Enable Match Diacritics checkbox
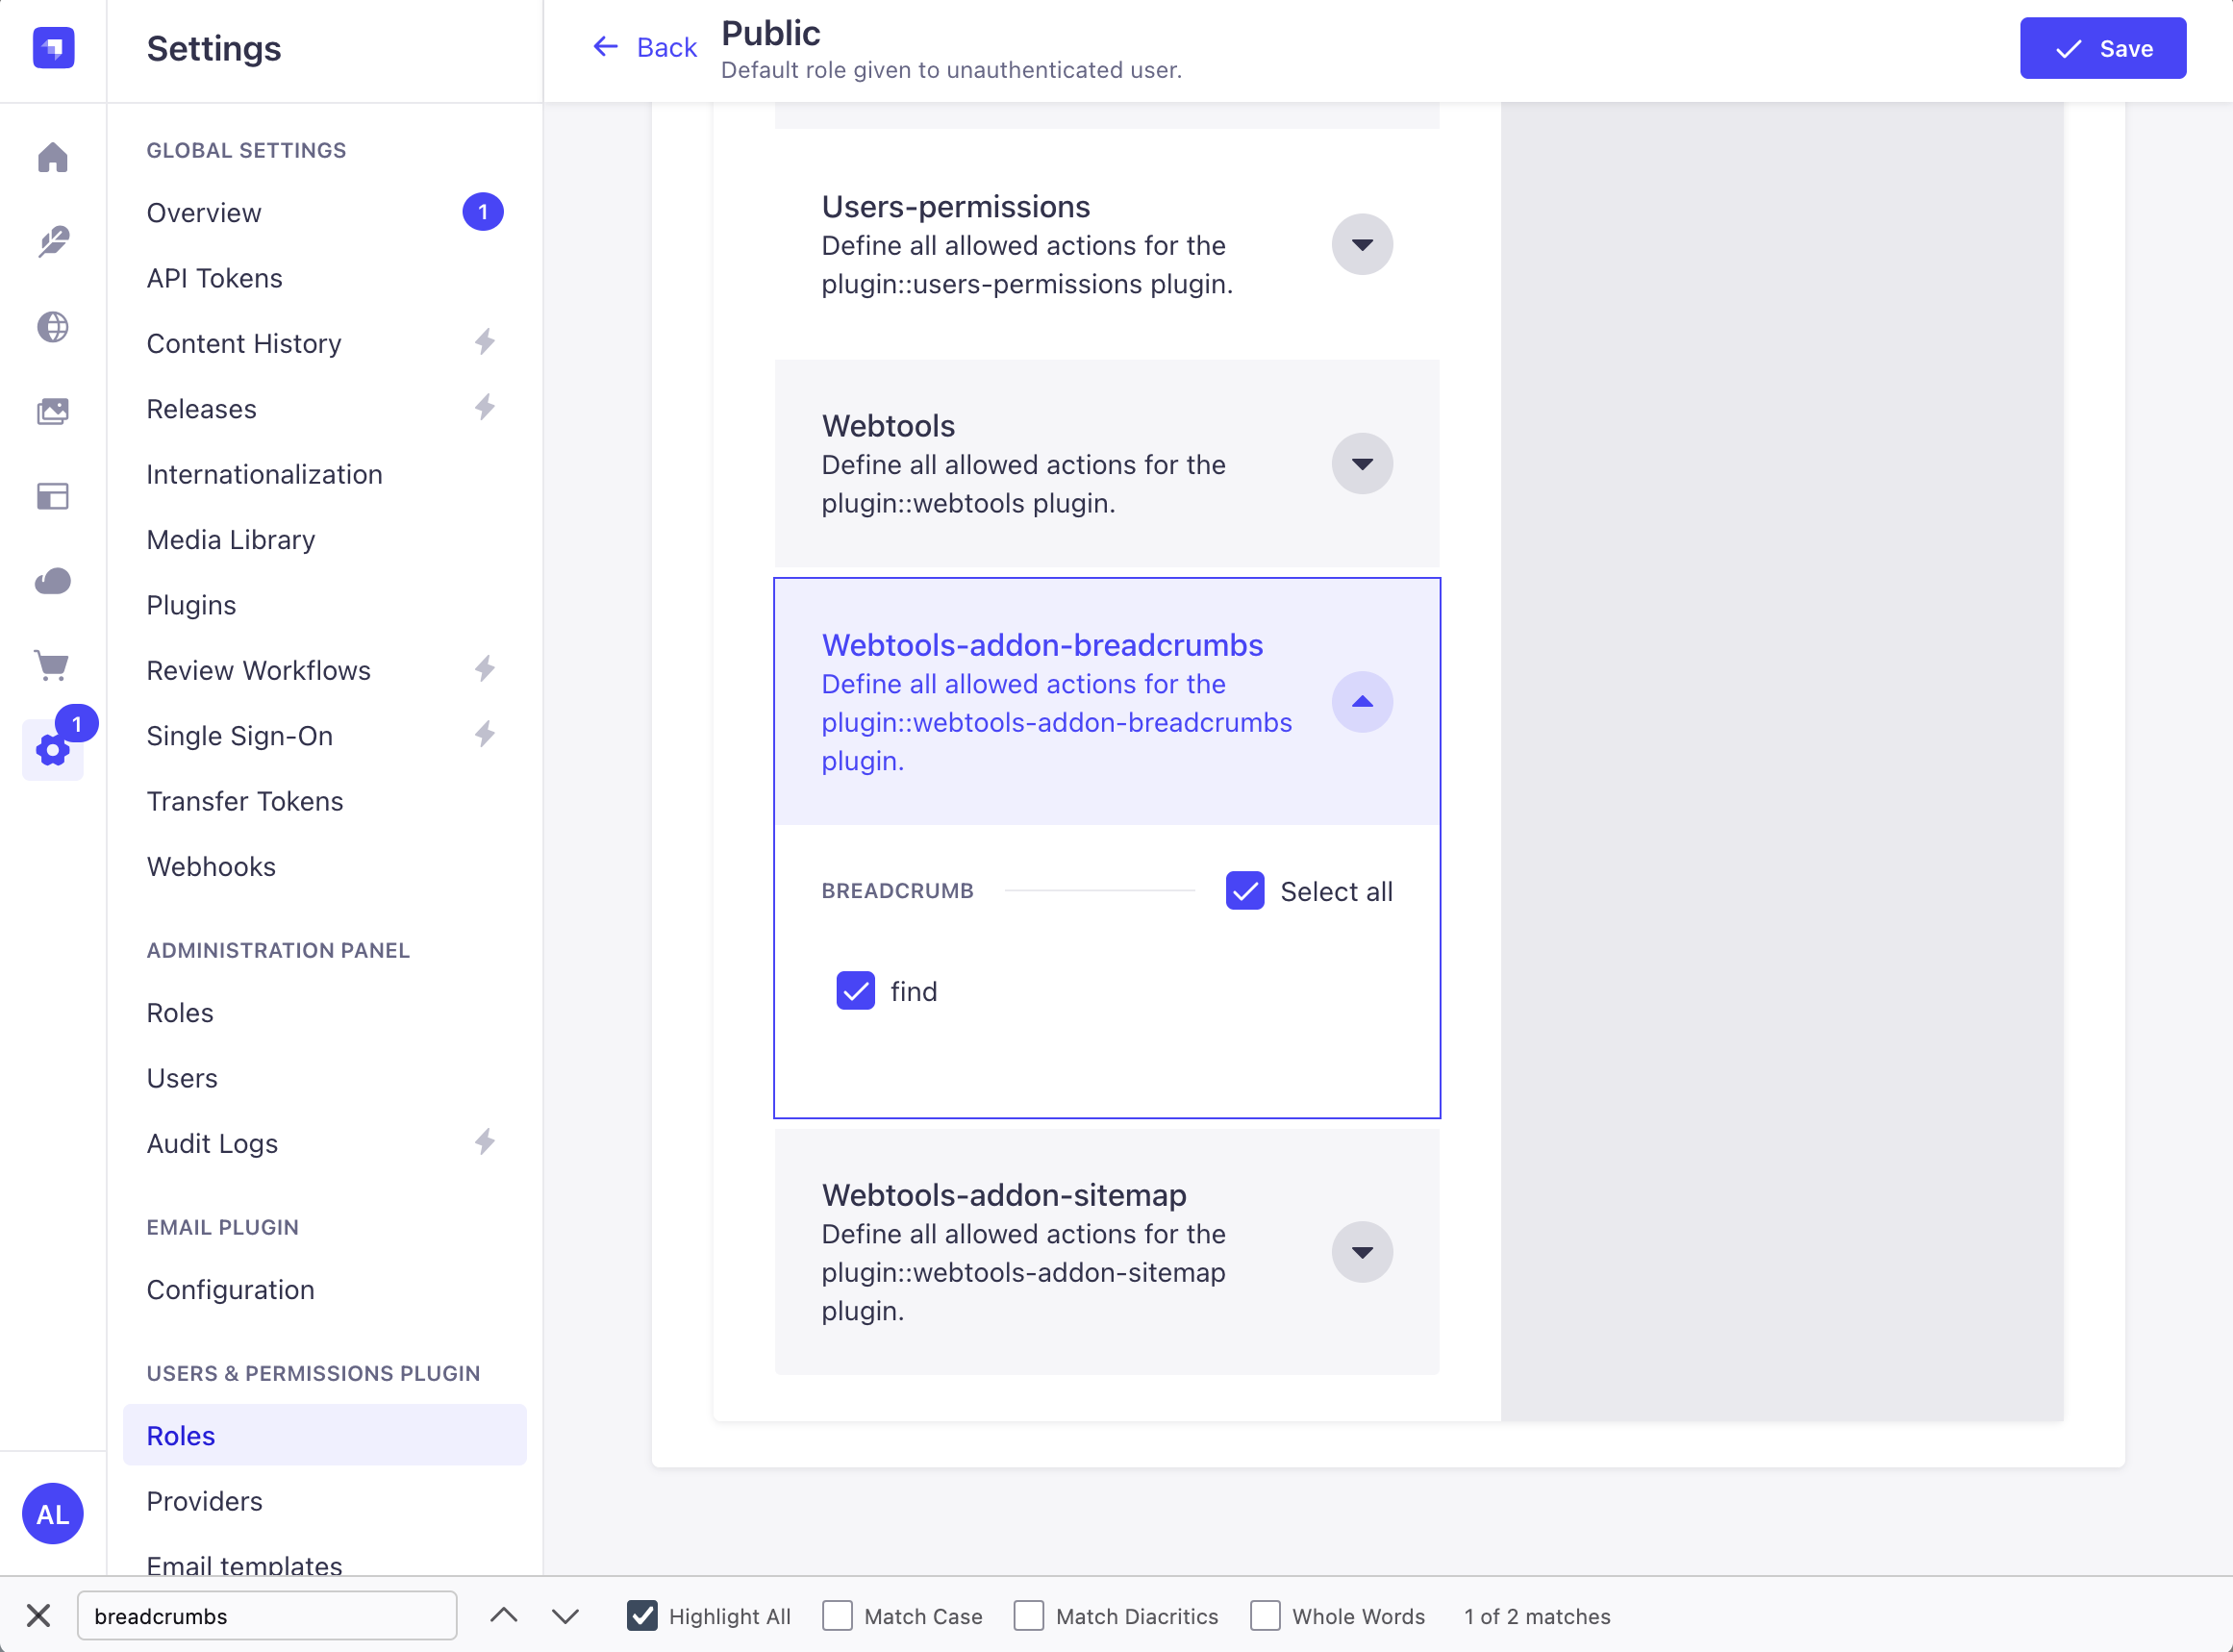The width and height of the screenshot is (2233, 1652). click(x=1029, y=1615)
